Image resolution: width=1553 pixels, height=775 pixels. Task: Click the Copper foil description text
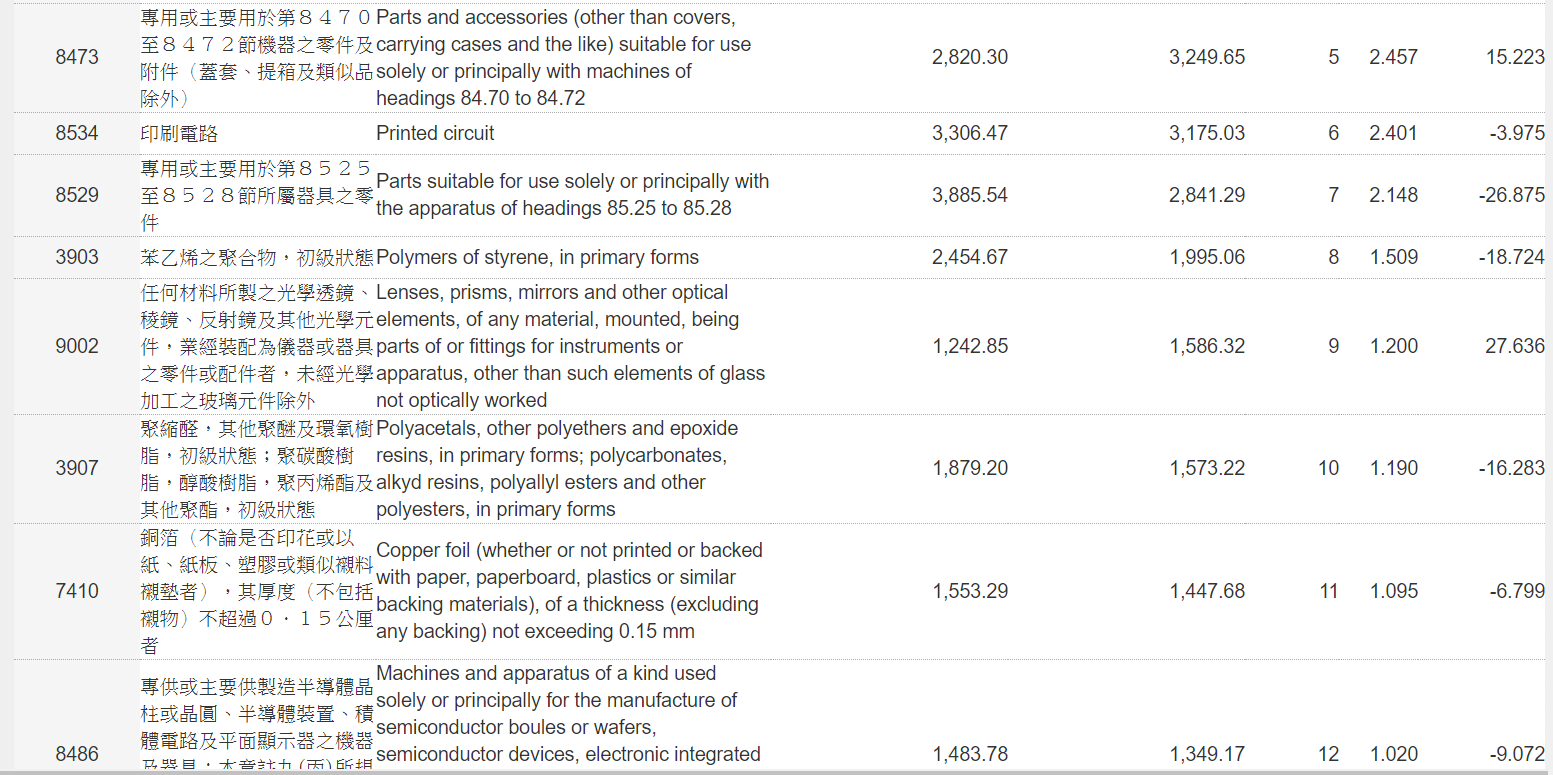click(569, 591)
